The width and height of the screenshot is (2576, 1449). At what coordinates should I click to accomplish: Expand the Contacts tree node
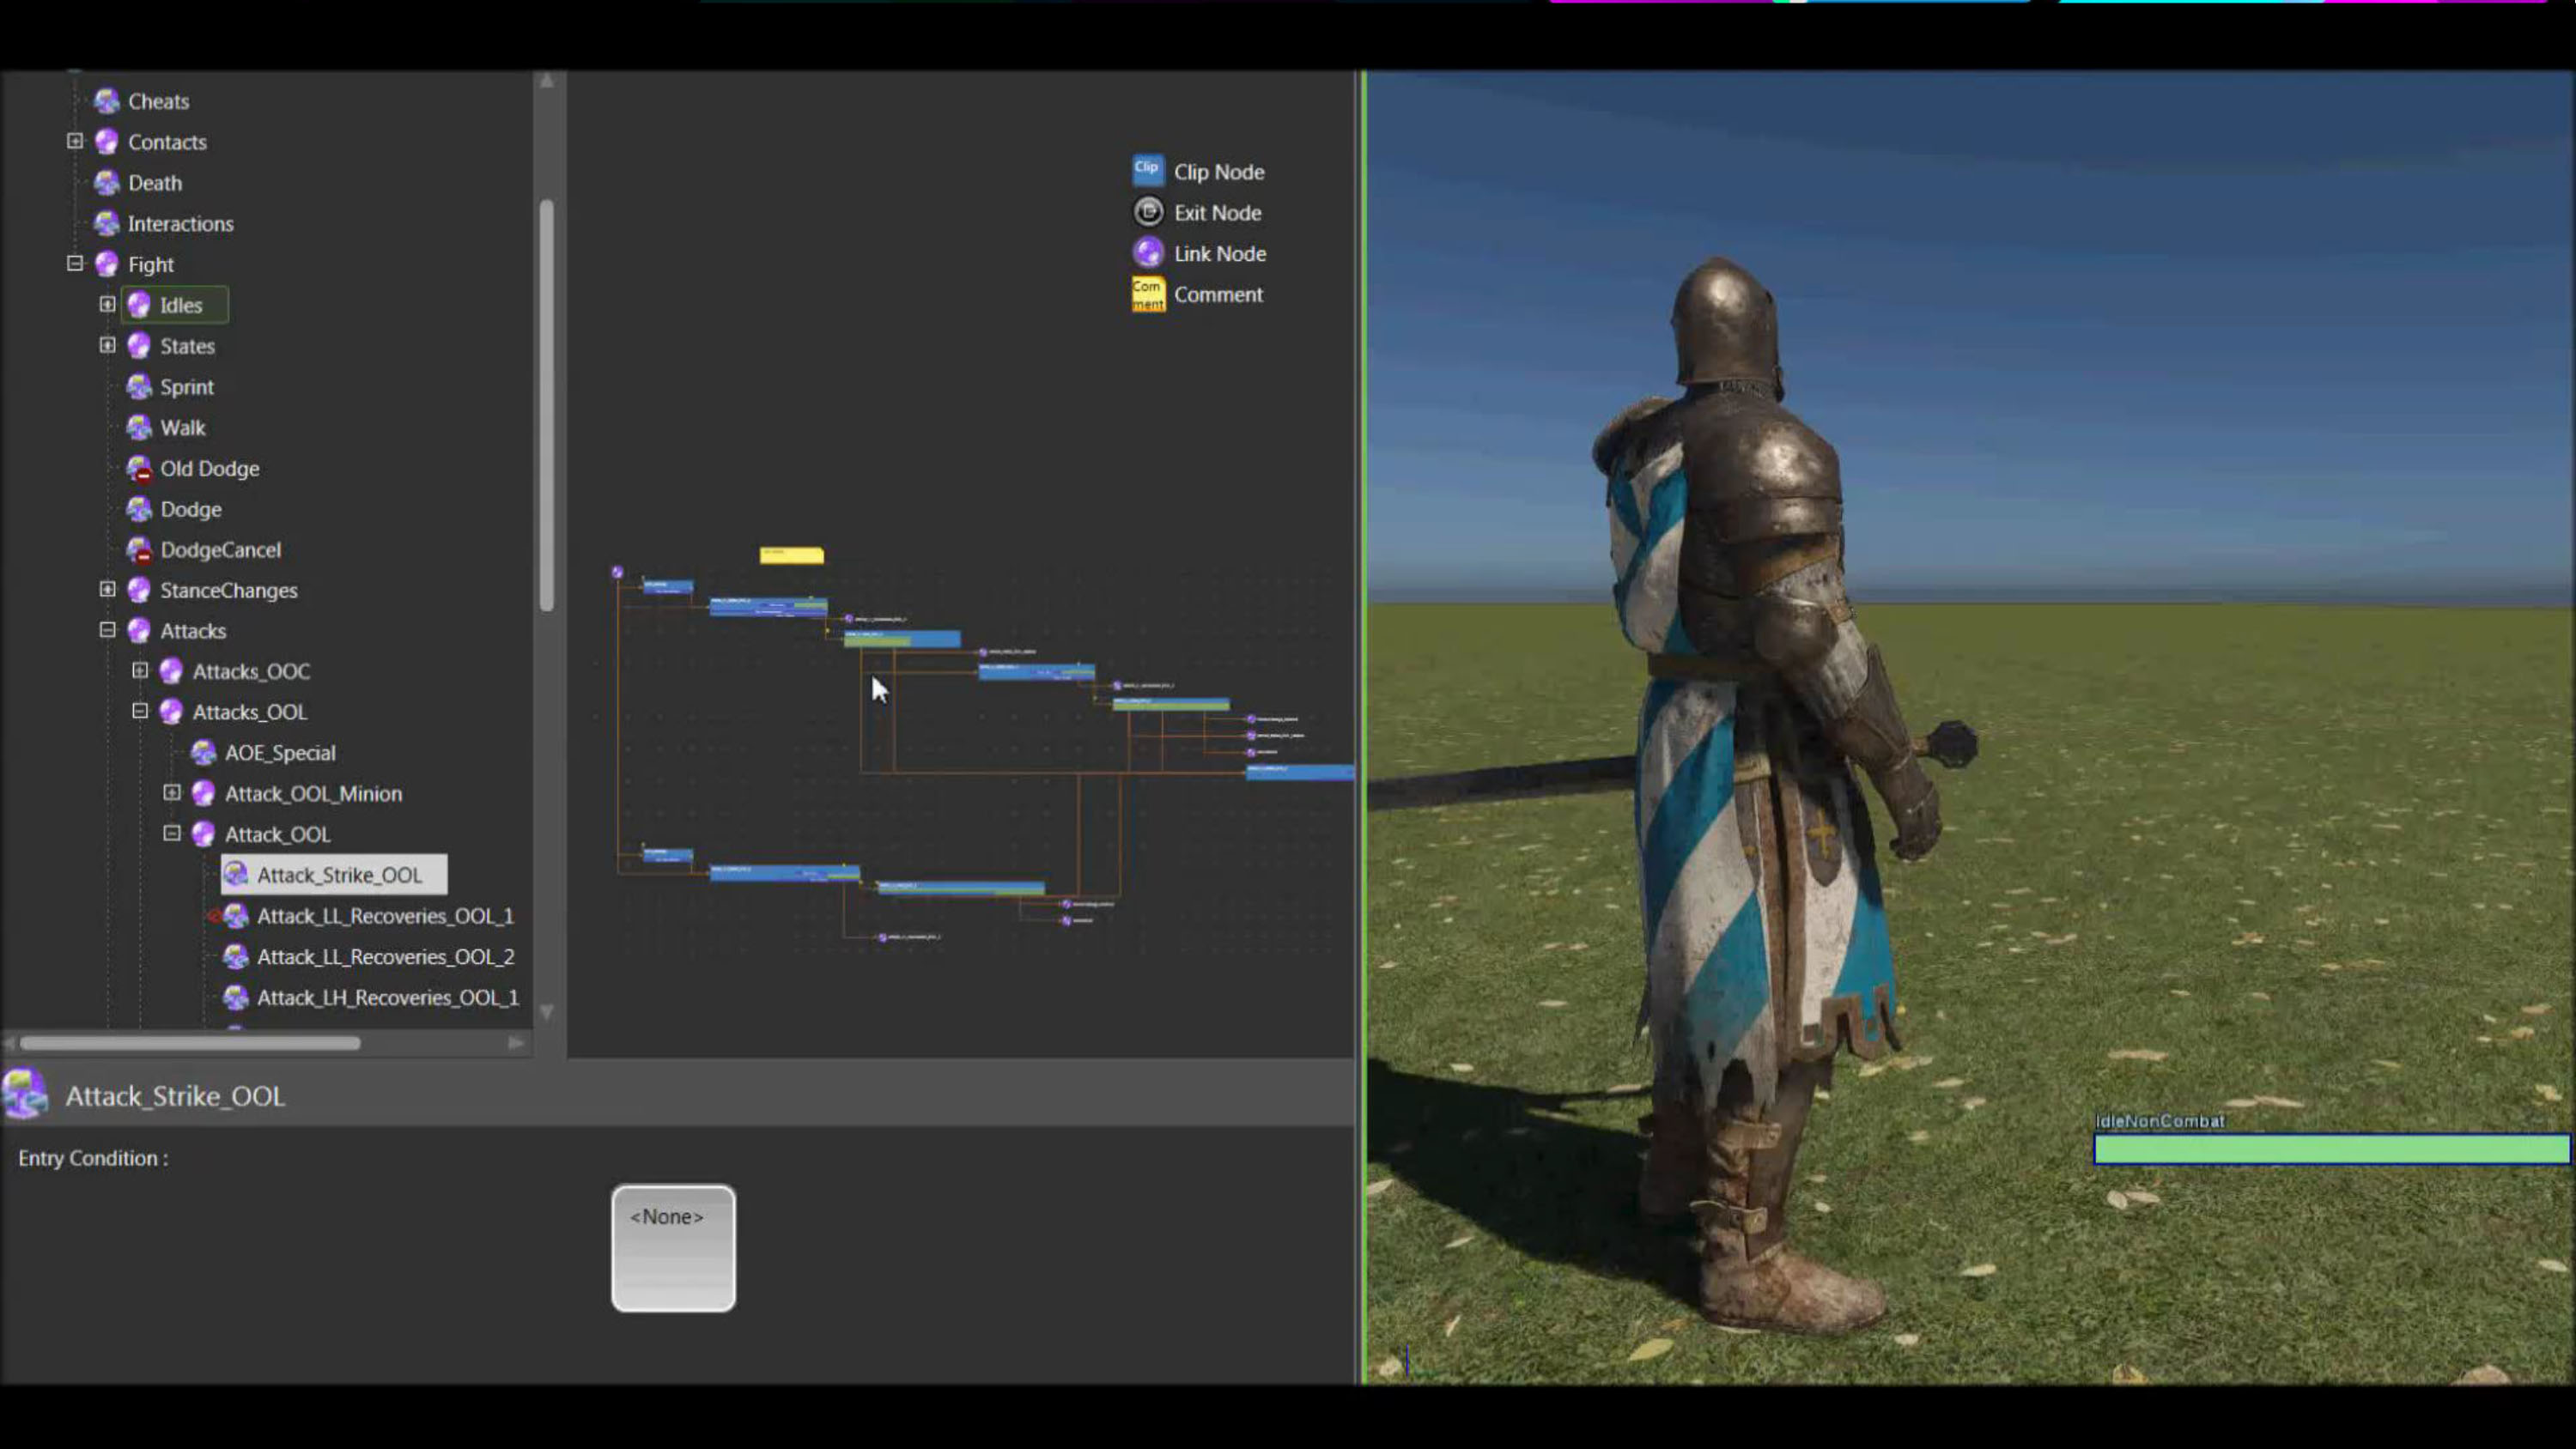click(75, 141)
